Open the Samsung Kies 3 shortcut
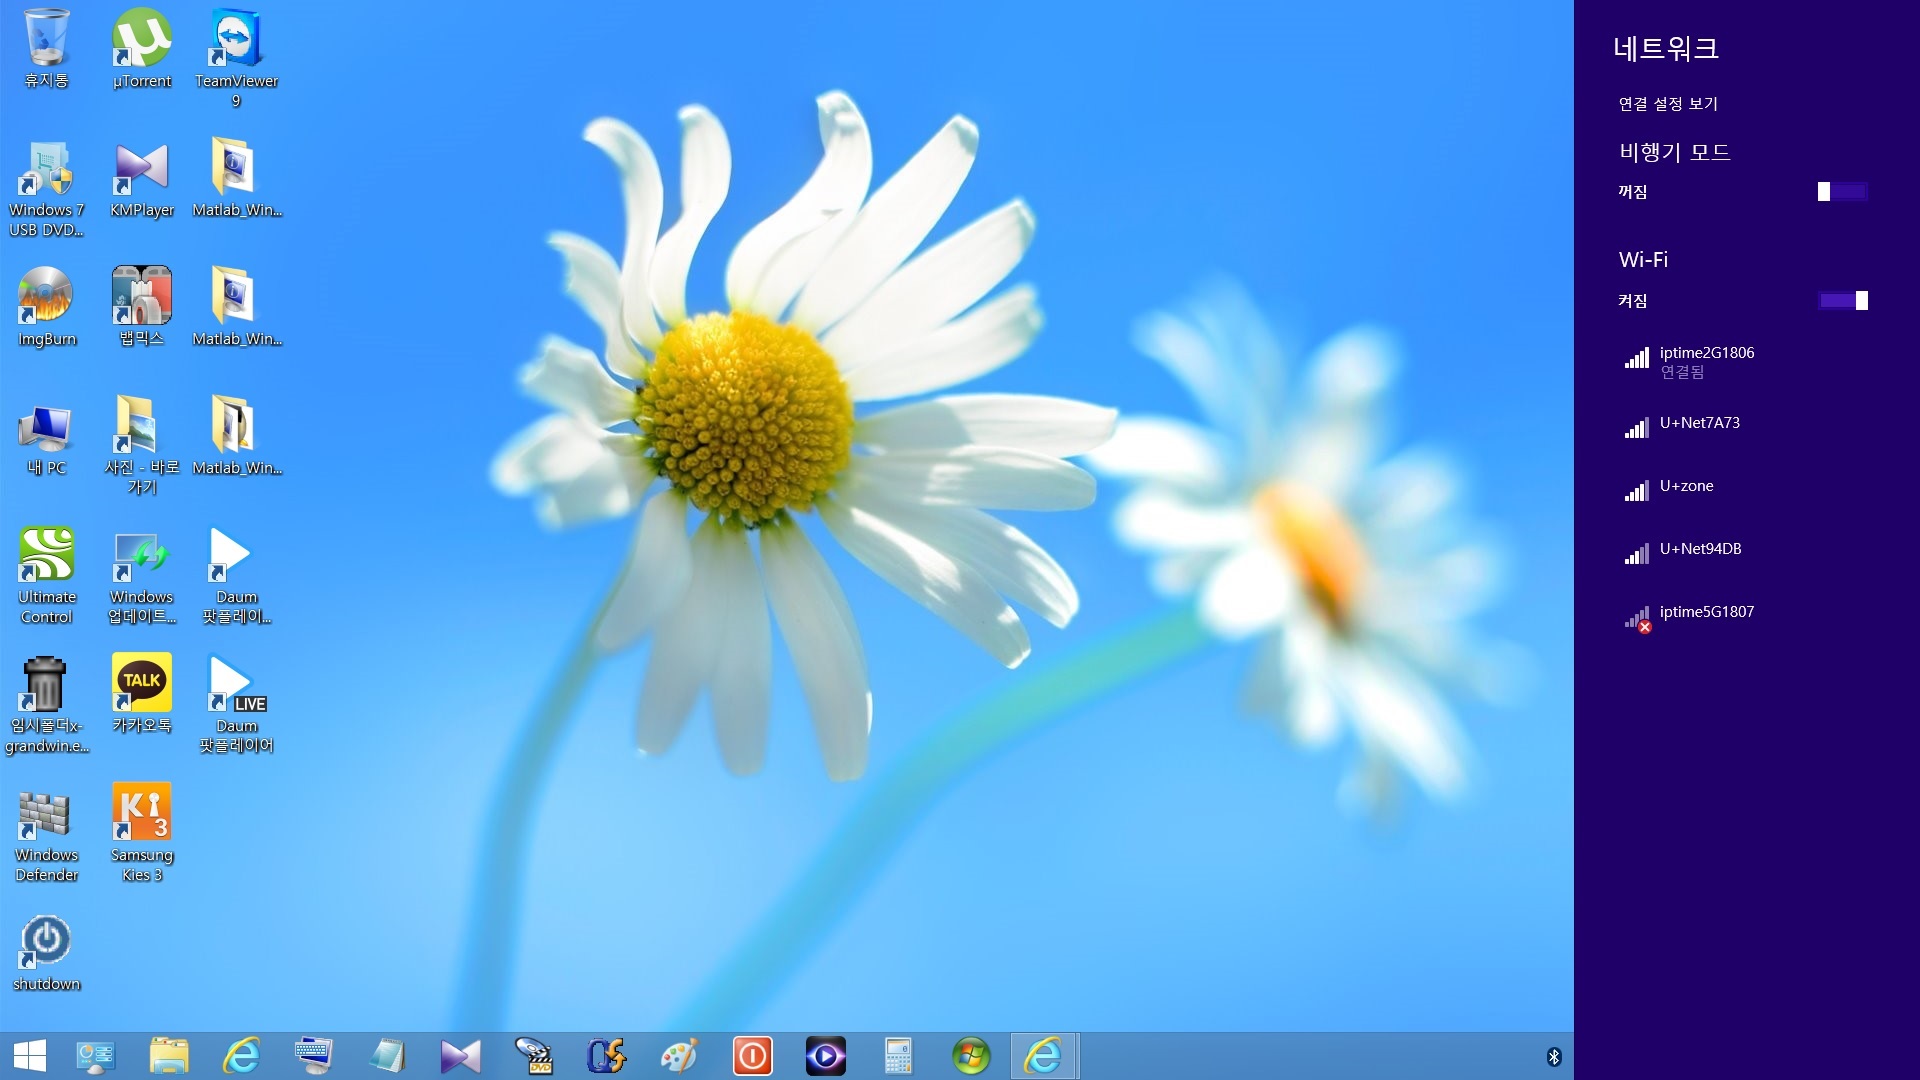 click(142, 833)
